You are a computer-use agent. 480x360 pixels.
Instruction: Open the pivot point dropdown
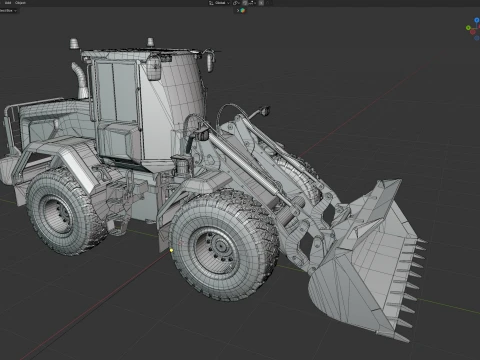(x=236, y=3)
